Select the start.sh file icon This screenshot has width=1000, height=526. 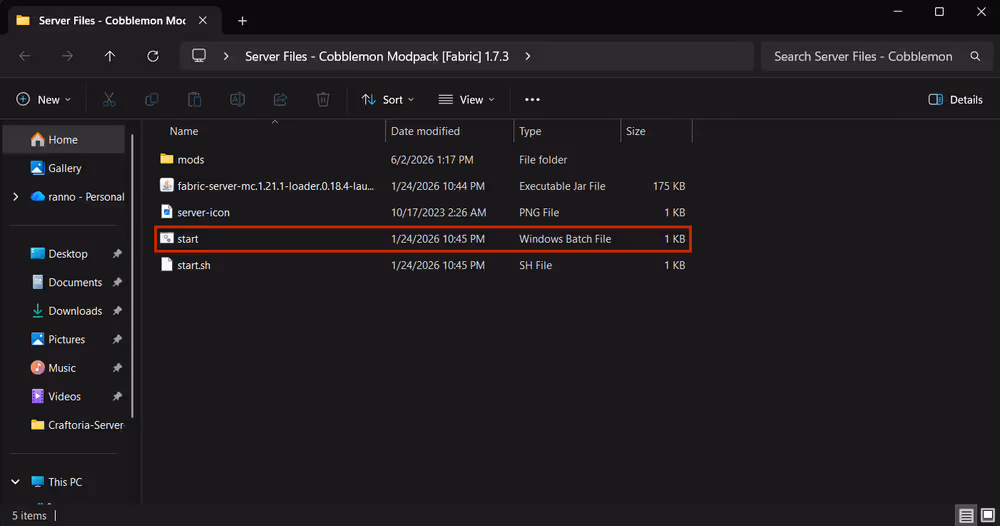[166, 265]
